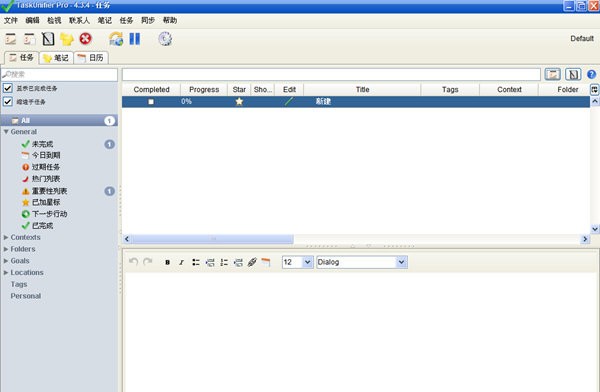
Task: Select the 重要性列表 filter
Action: point(49,191)
